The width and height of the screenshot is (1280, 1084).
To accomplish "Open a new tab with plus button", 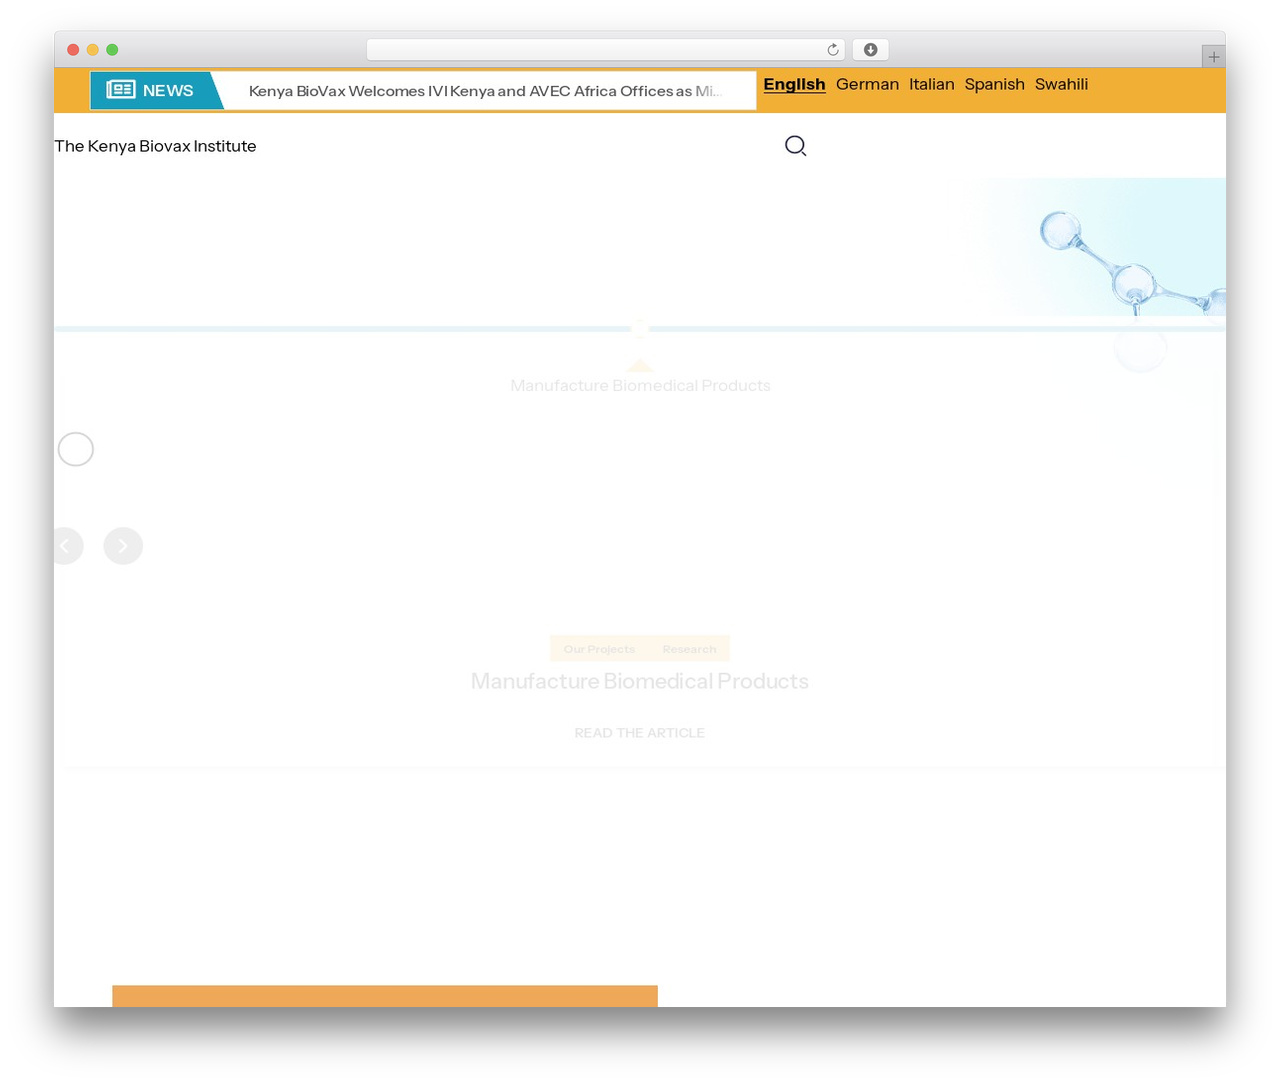I will [1213, 57].
